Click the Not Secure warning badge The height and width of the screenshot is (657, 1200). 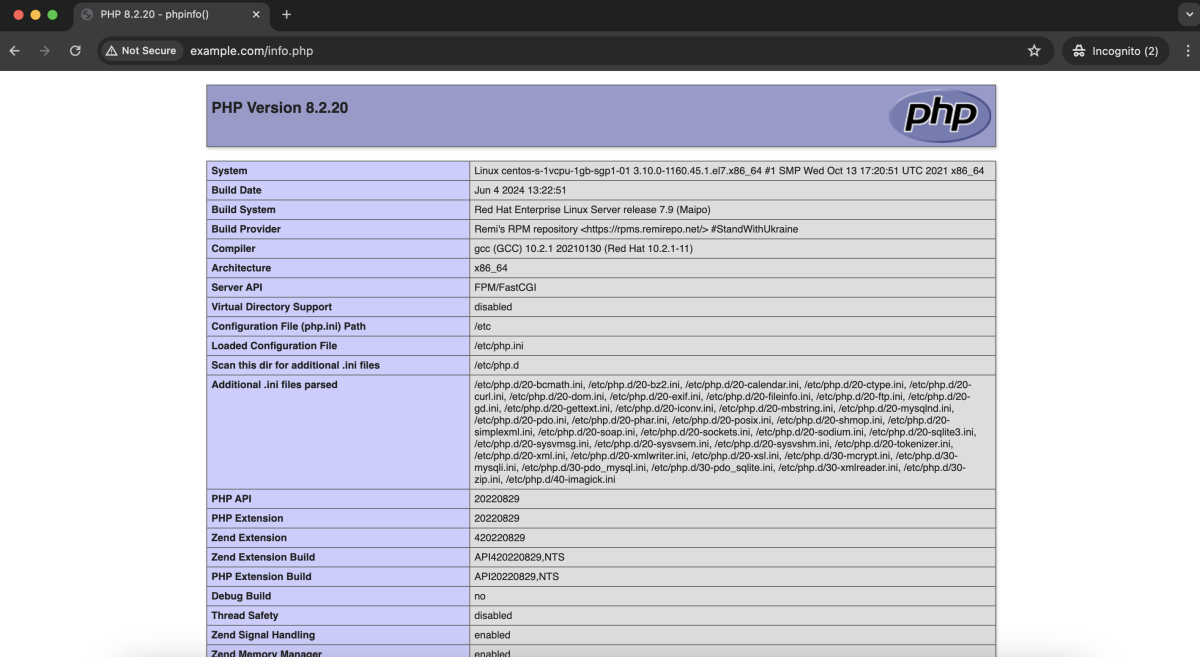[140, 51]
